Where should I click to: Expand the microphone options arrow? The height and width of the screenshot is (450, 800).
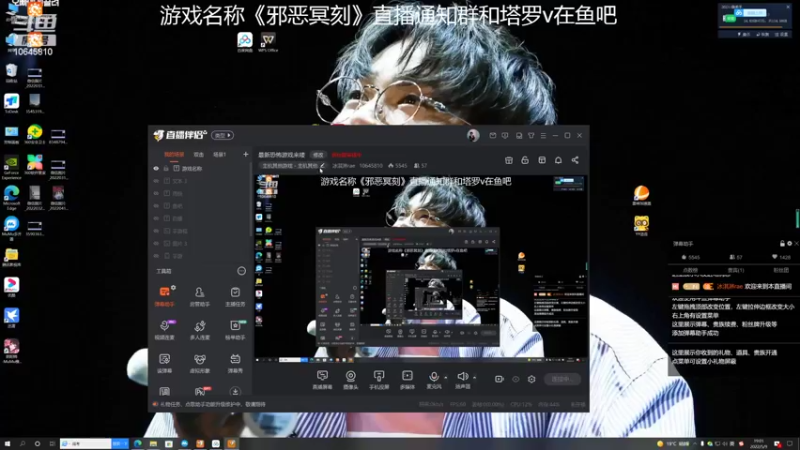tap(446, 378)
